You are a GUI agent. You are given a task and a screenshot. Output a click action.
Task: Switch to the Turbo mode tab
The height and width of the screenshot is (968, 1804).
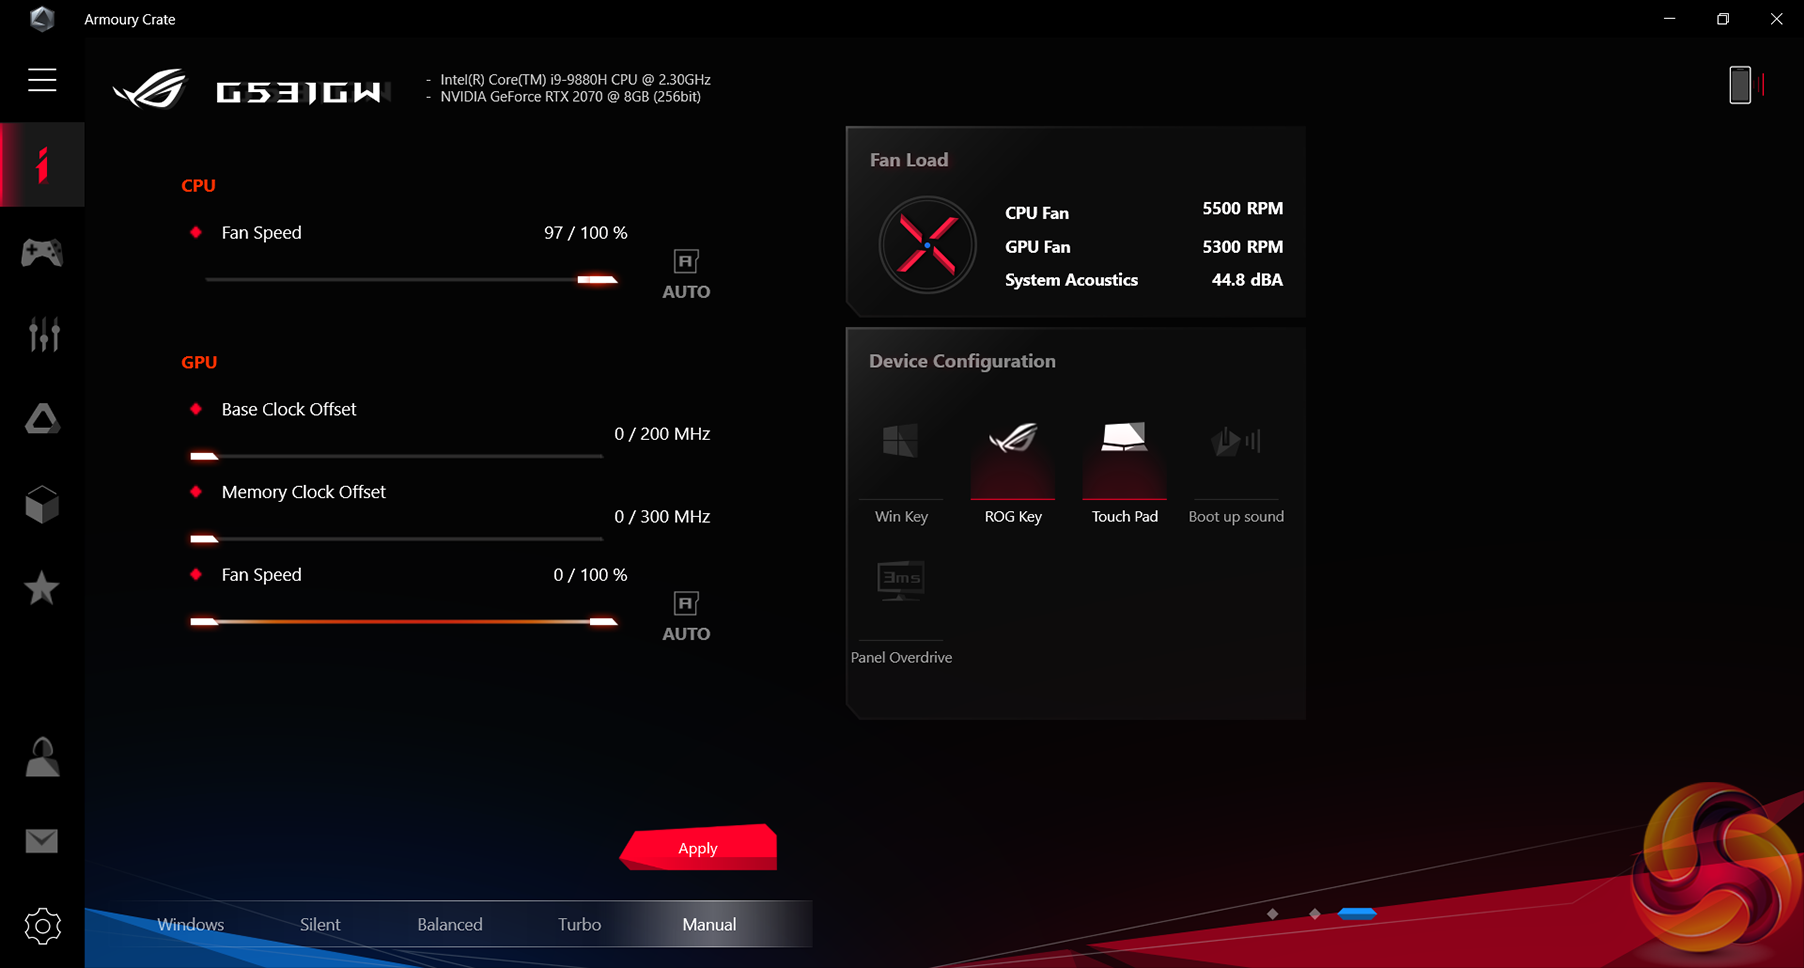click(580, 924)
